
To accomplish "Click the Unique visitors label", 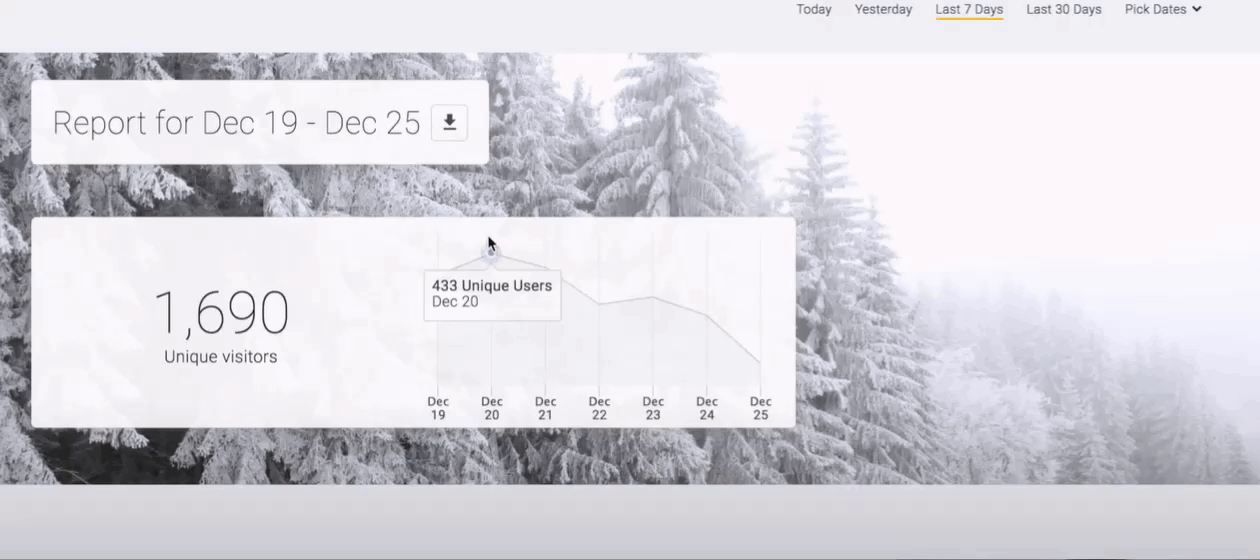I will click(x=221, y=357).
